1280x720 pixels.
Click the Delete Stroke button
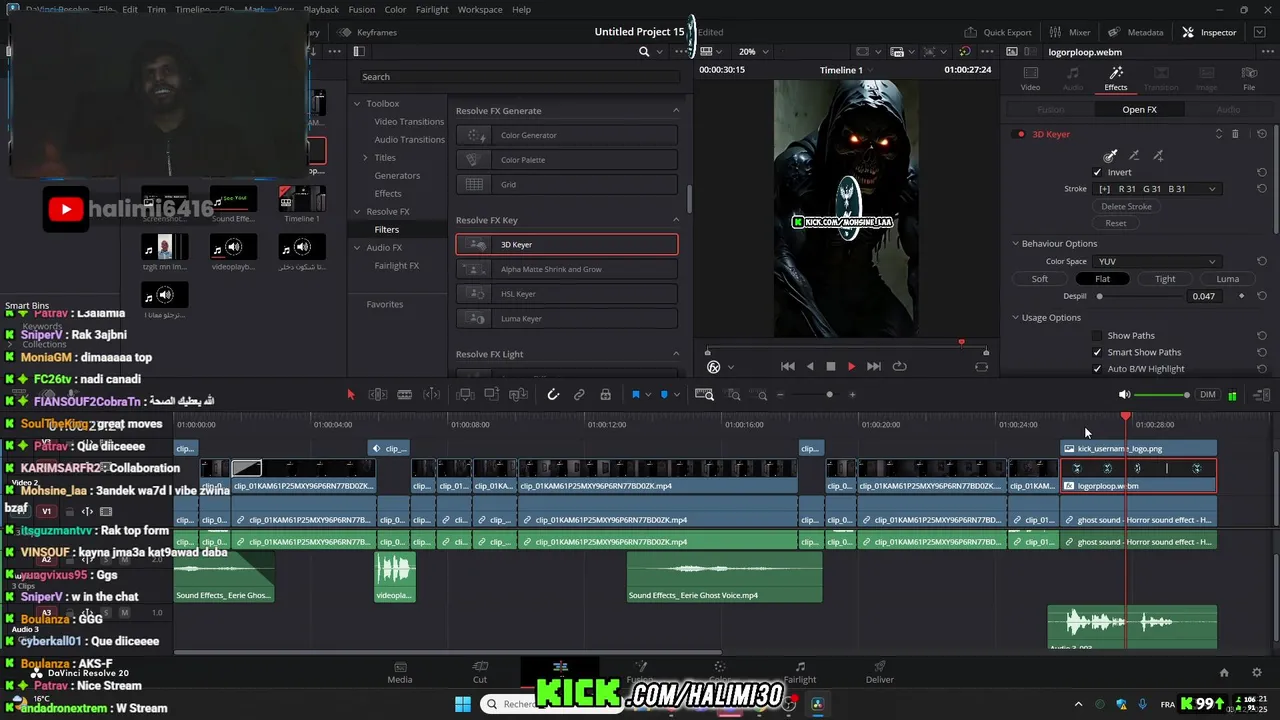pyautogui.click(x=1126, y=206)
